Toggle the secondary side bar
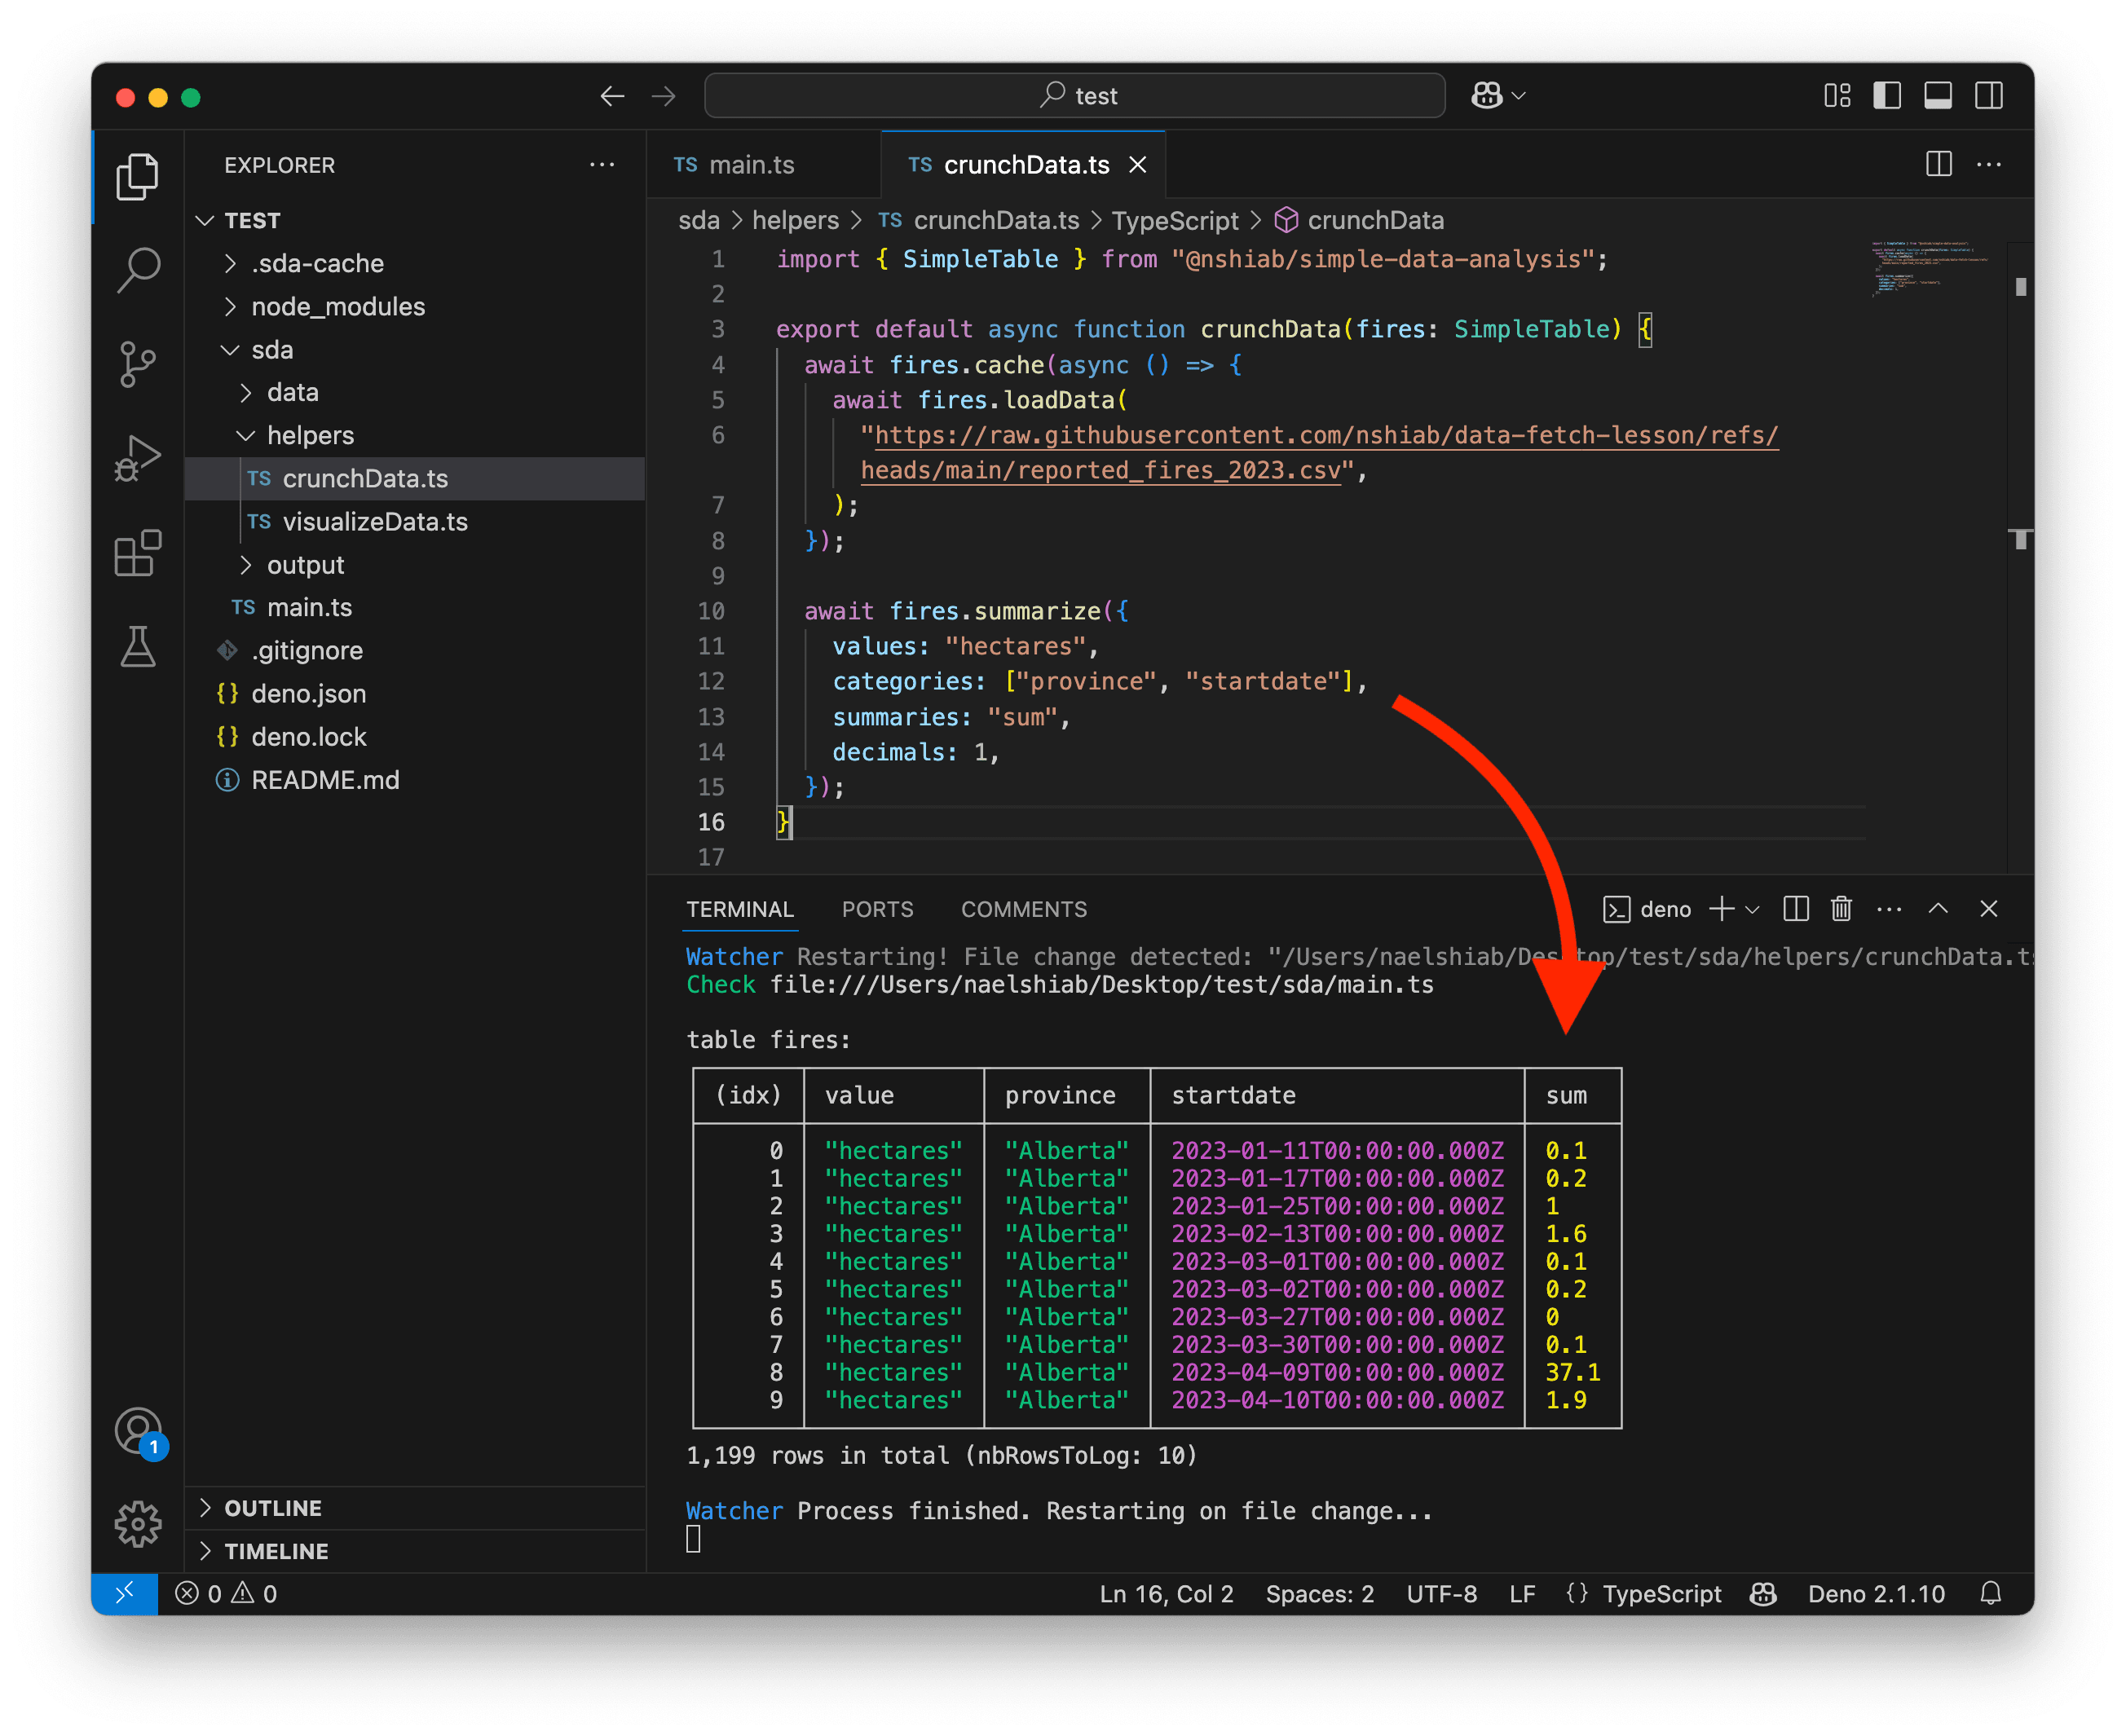The width and height of the screenshot is (2126, 1736). tap(1989, 96)
